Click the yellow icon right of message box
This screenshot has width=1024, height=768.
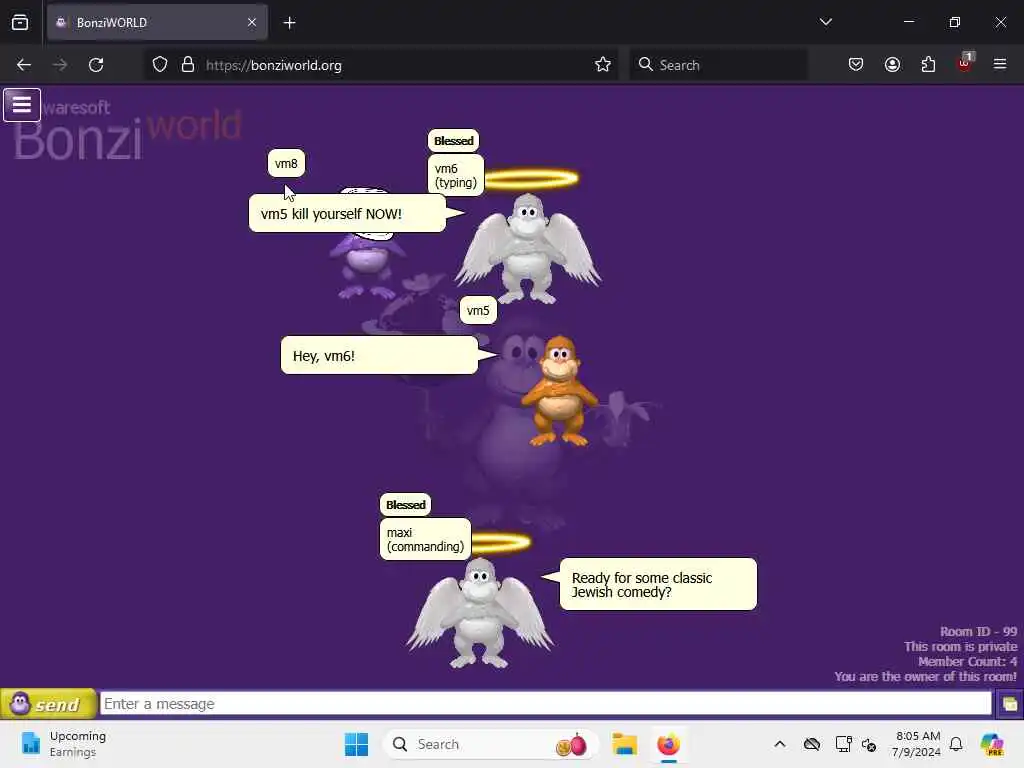click(x=1010, y=704)
